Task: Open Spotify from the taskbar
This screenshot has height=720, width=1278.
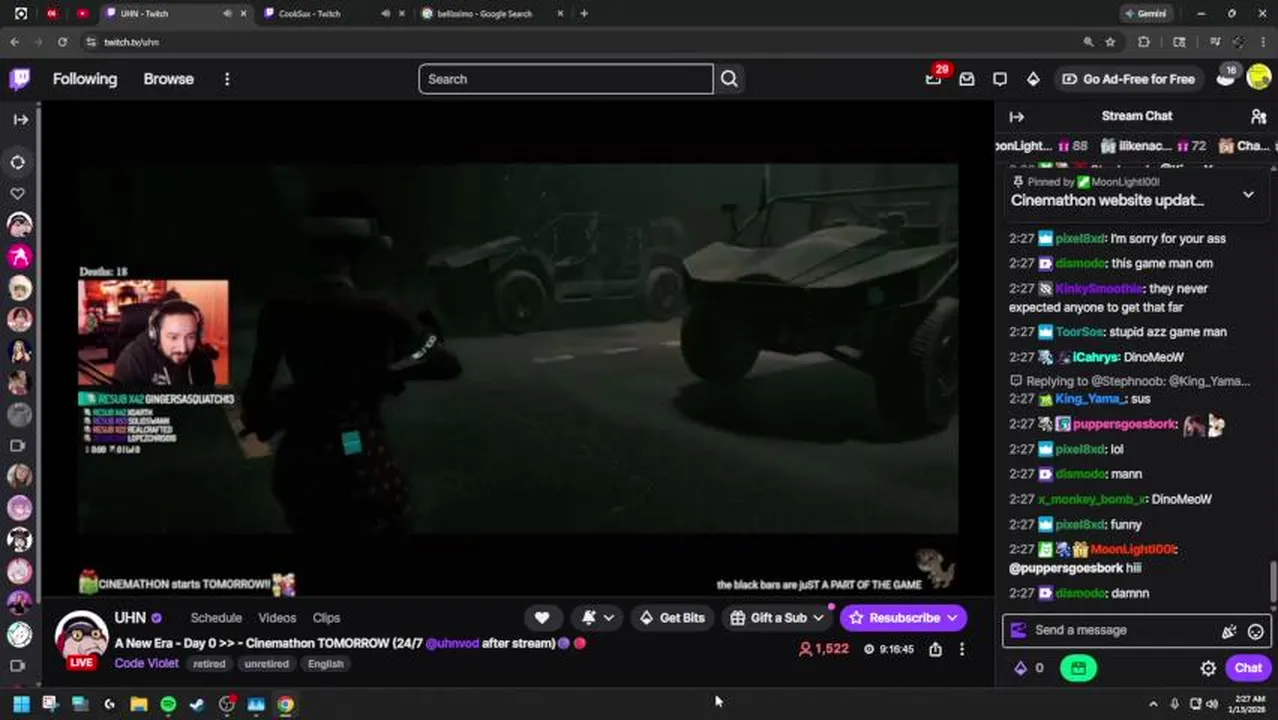Action: point(168,704)
